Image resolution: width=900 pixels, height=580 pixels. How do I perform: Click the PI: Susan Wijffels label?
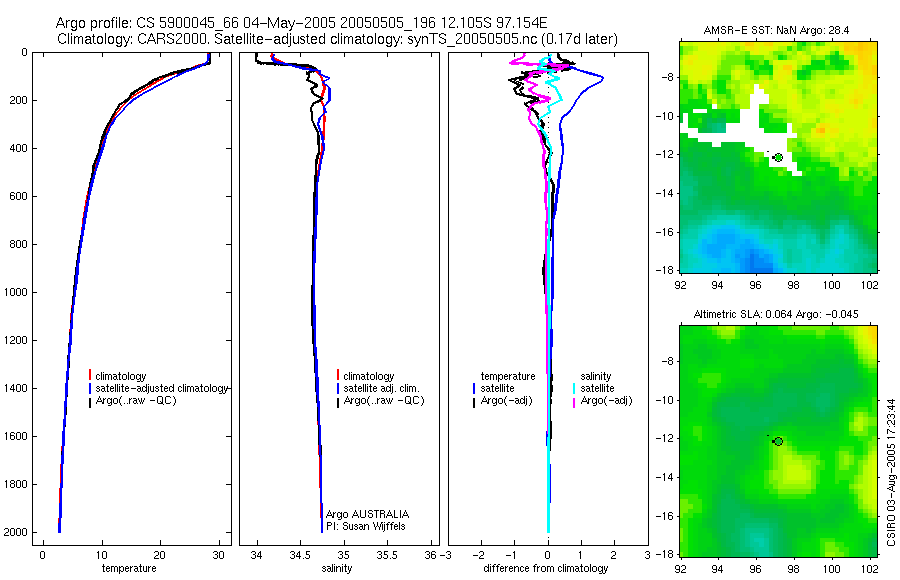pyautogui.click(x=366, y=526)
